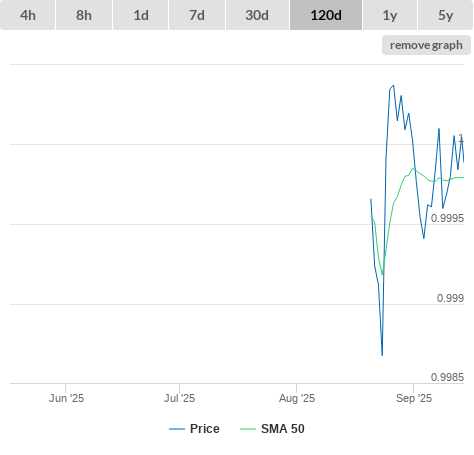Click the active 120d tab
Screen dimensions: 474x455
click(x=326, y=15)
